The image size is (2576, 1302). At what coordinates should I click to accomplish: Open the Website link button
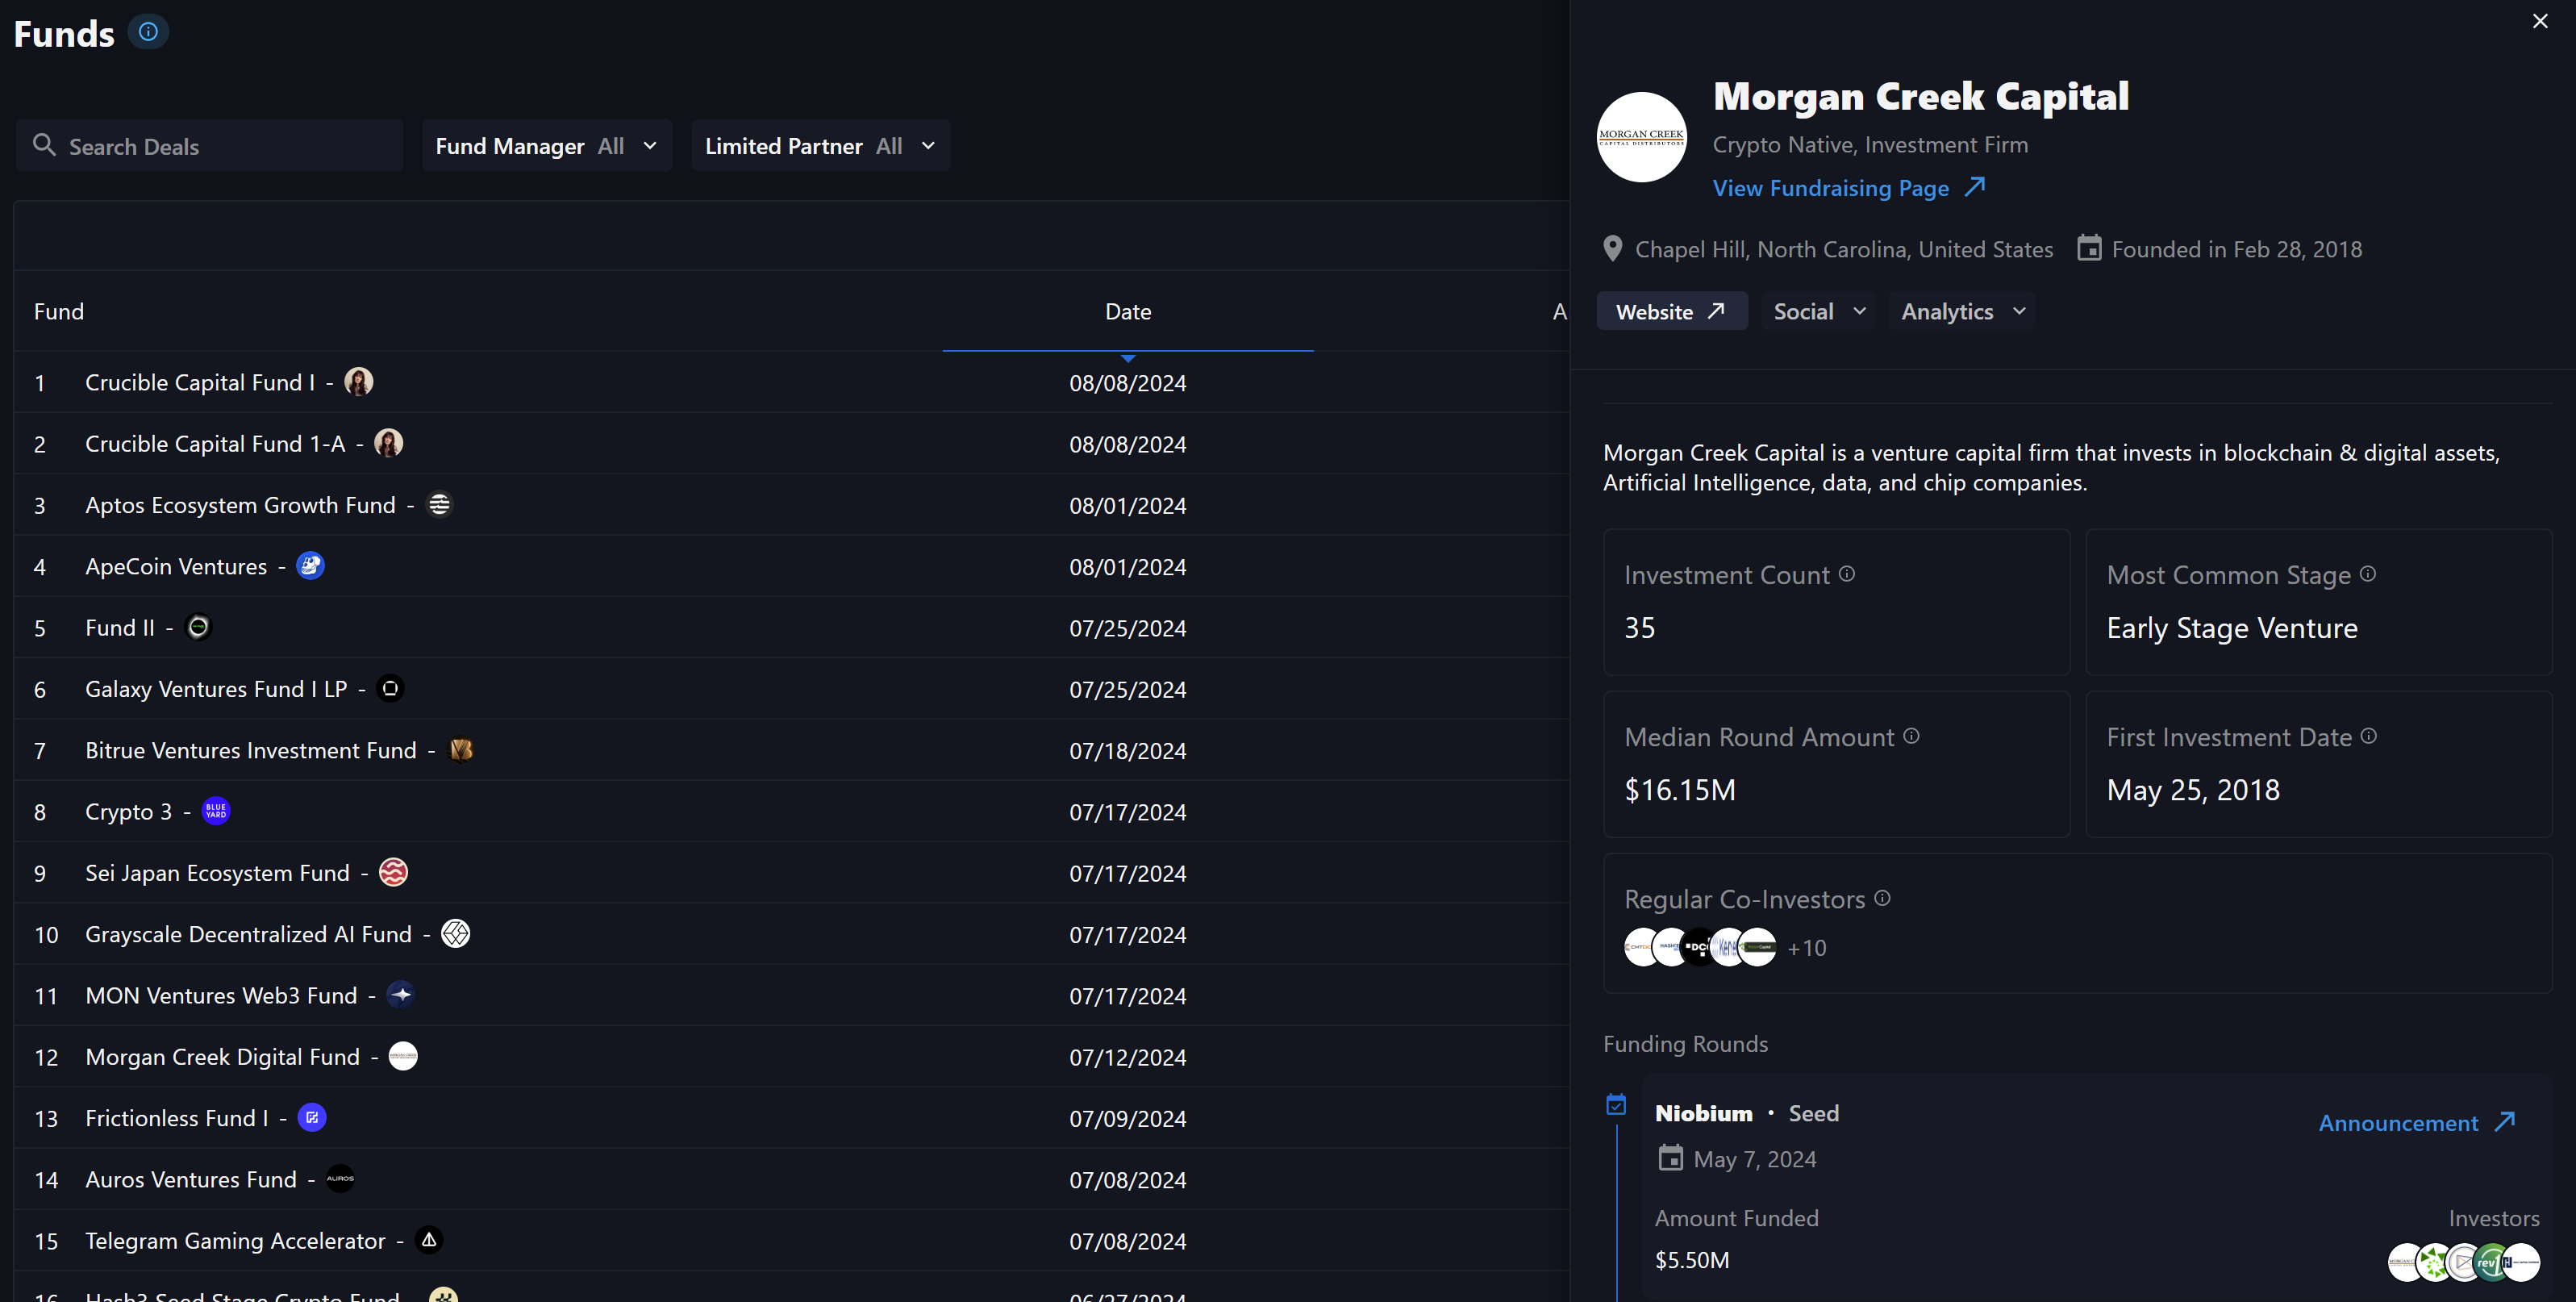point(1671,311)
